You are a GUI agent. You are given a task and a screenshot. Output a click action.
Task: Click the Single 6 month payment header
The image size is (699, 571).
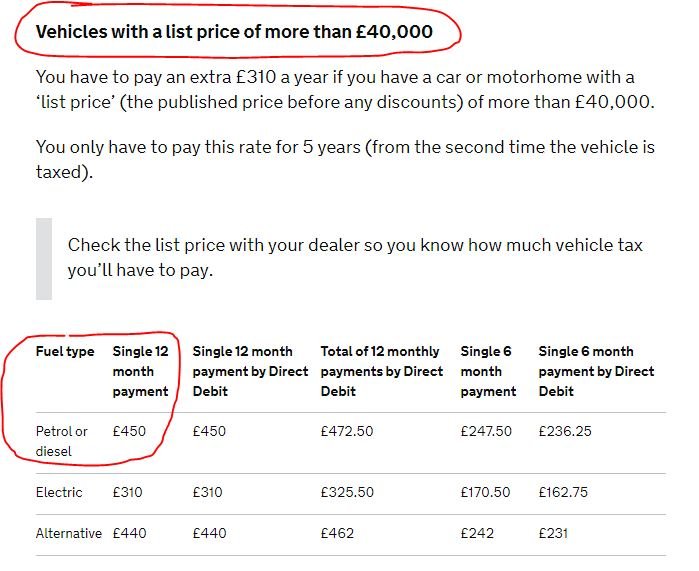488,371
